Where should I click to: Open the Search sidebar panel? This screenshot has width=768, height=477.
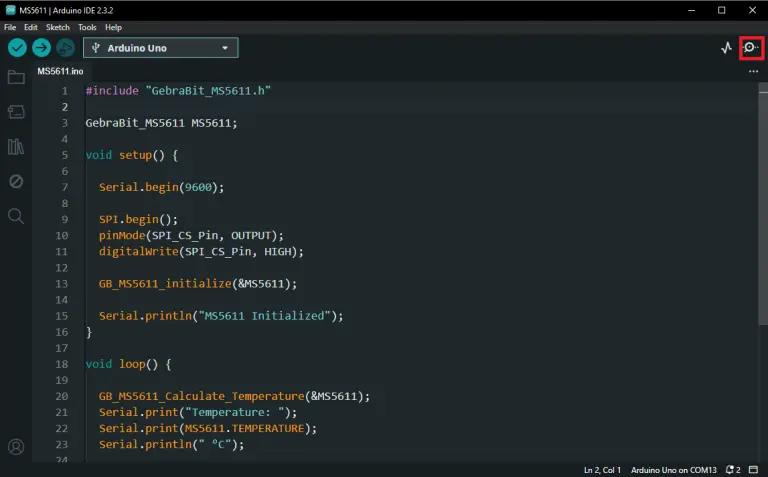(x=16, y=216)
